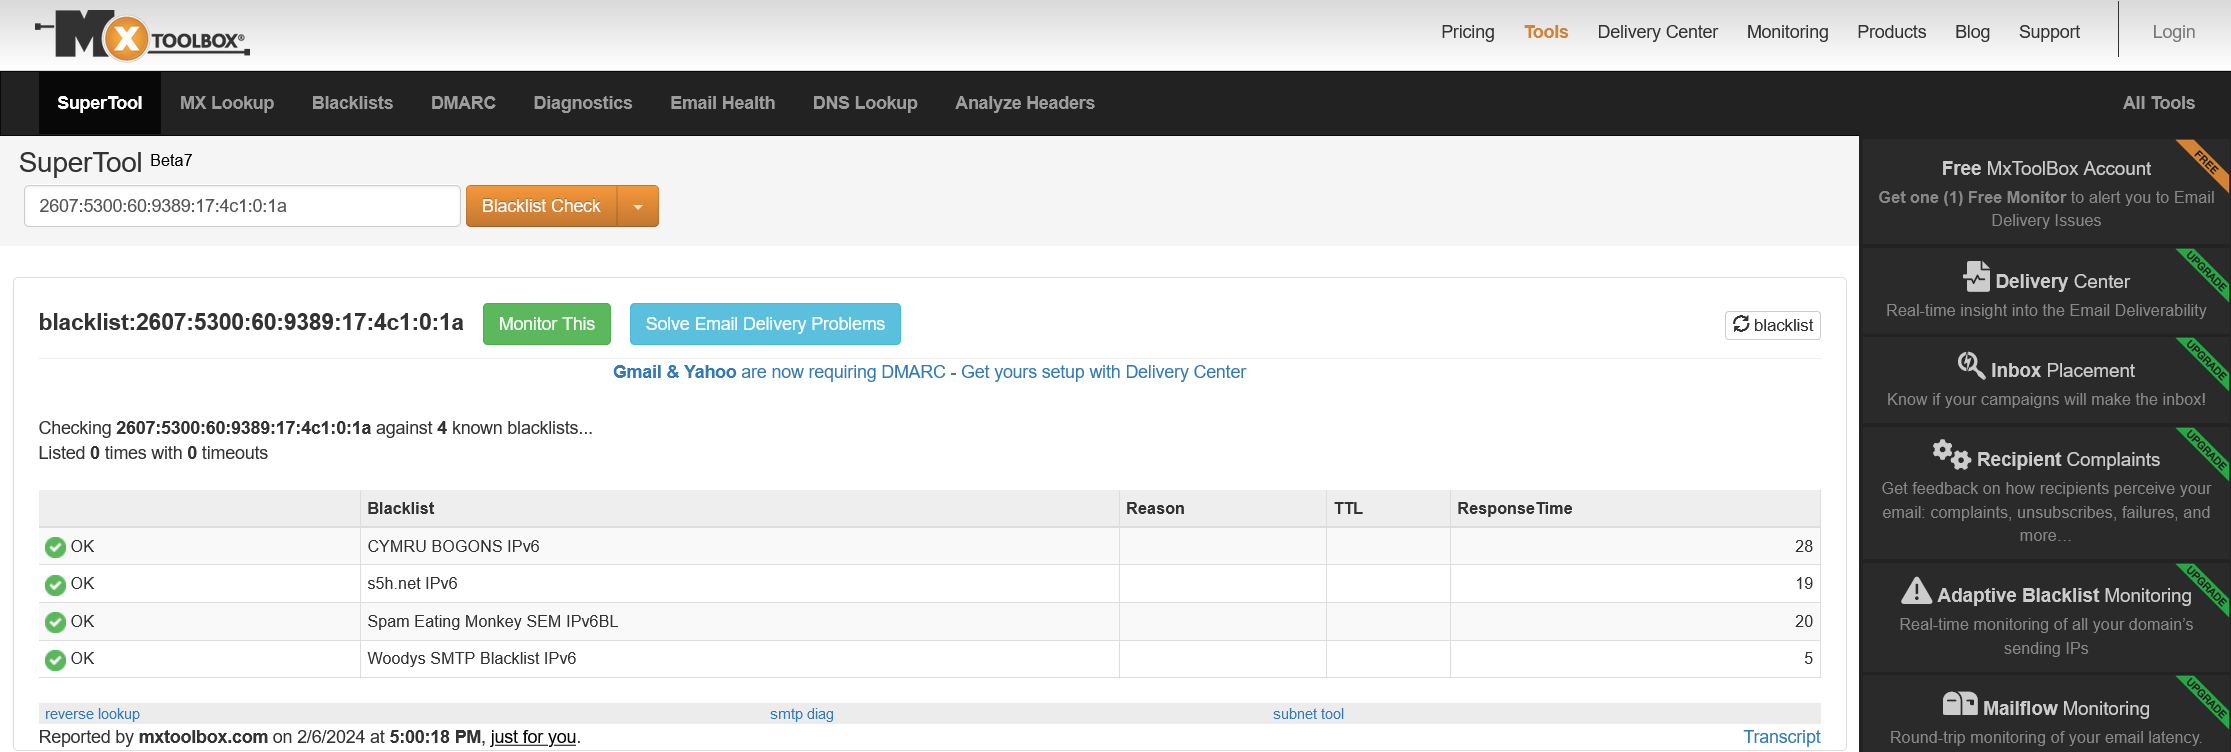Screen dimensions: 2231x752
Task: Open All Tools
Action: coord(2159,103)
